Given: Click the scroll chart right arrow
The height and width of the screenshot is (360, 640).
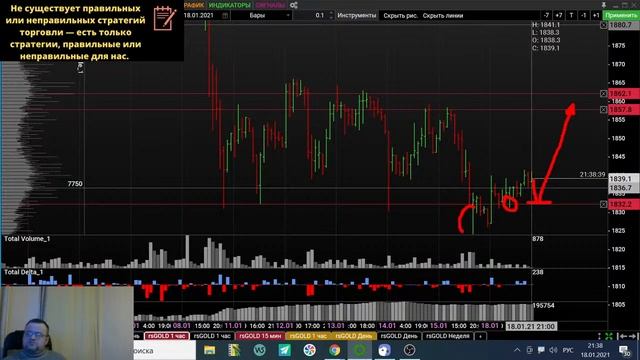Looking at the screenshot, I should point(633,336).
